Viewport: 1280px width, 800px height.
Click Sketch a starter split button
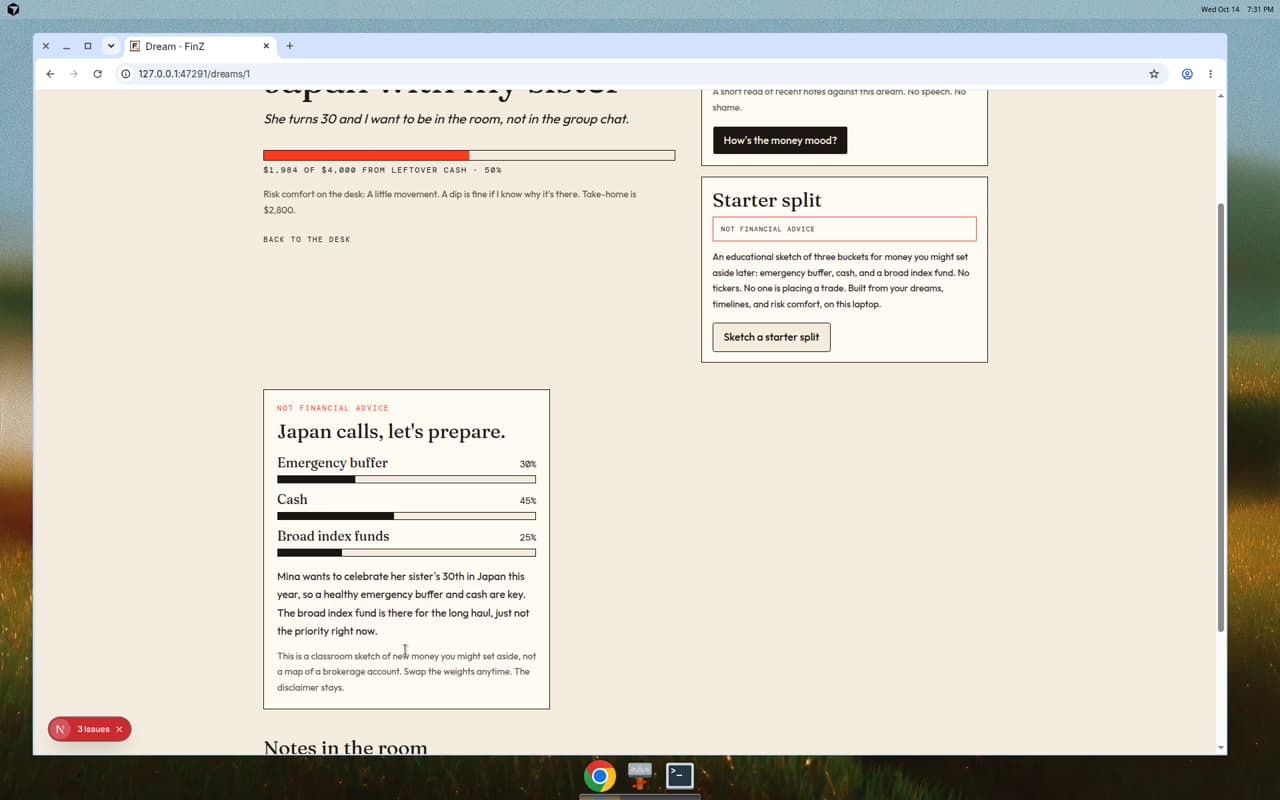[x=771, y=337]
